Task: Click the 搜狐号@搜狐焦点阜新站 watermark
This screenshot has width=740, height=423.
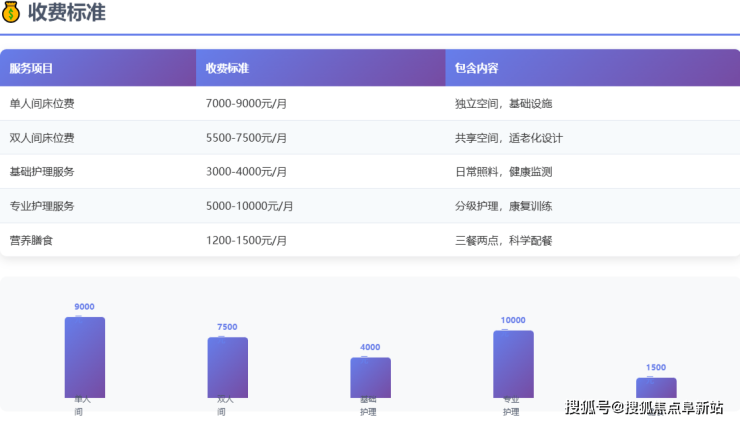Action: tap(644, 407)
